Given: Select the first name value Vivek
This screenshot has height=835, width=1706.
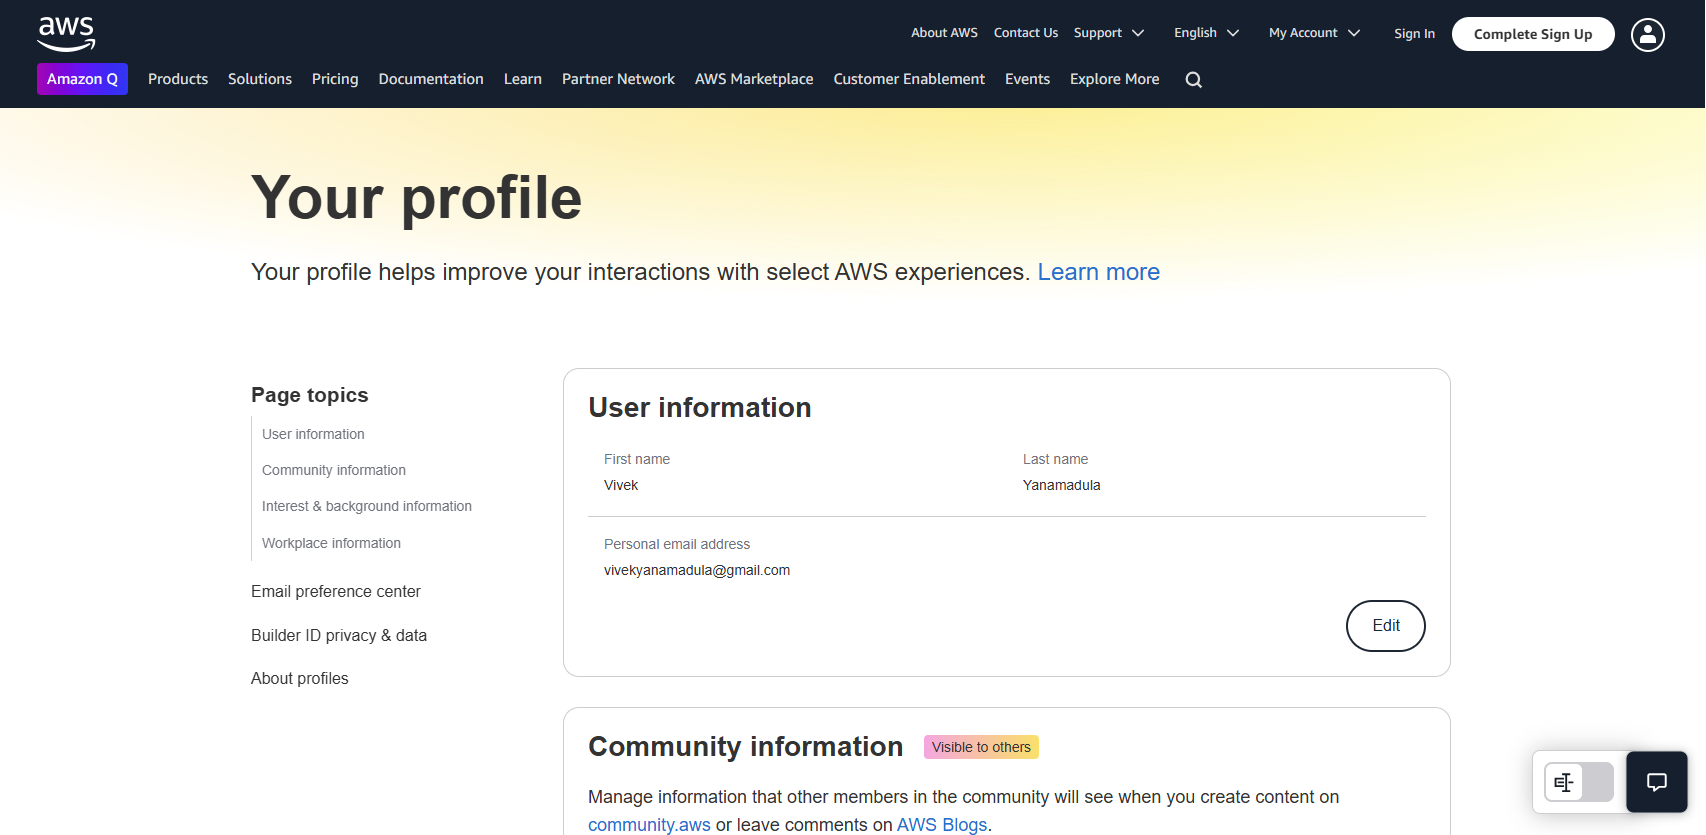Looking at the screenshot, I should (x=621, y=485).
